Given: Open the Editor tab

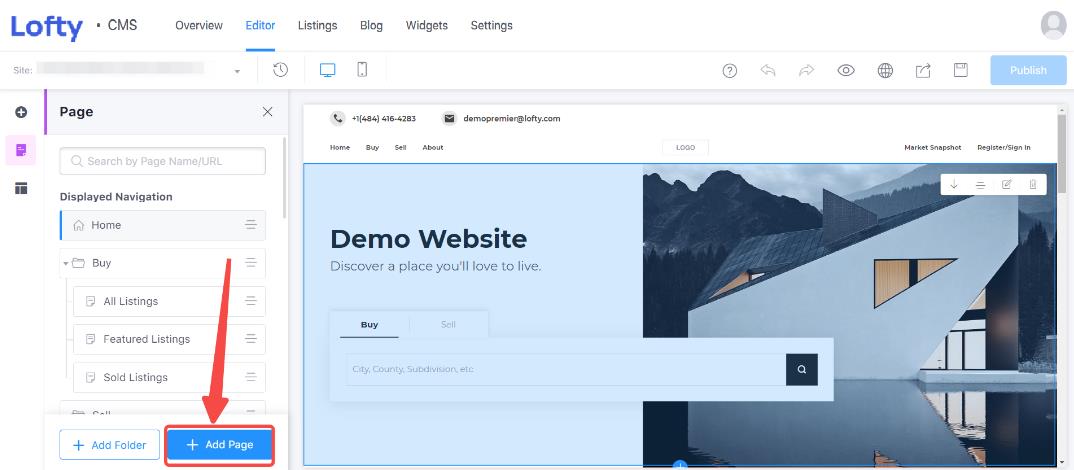Looking at the screenshot, I should (260, 25).
